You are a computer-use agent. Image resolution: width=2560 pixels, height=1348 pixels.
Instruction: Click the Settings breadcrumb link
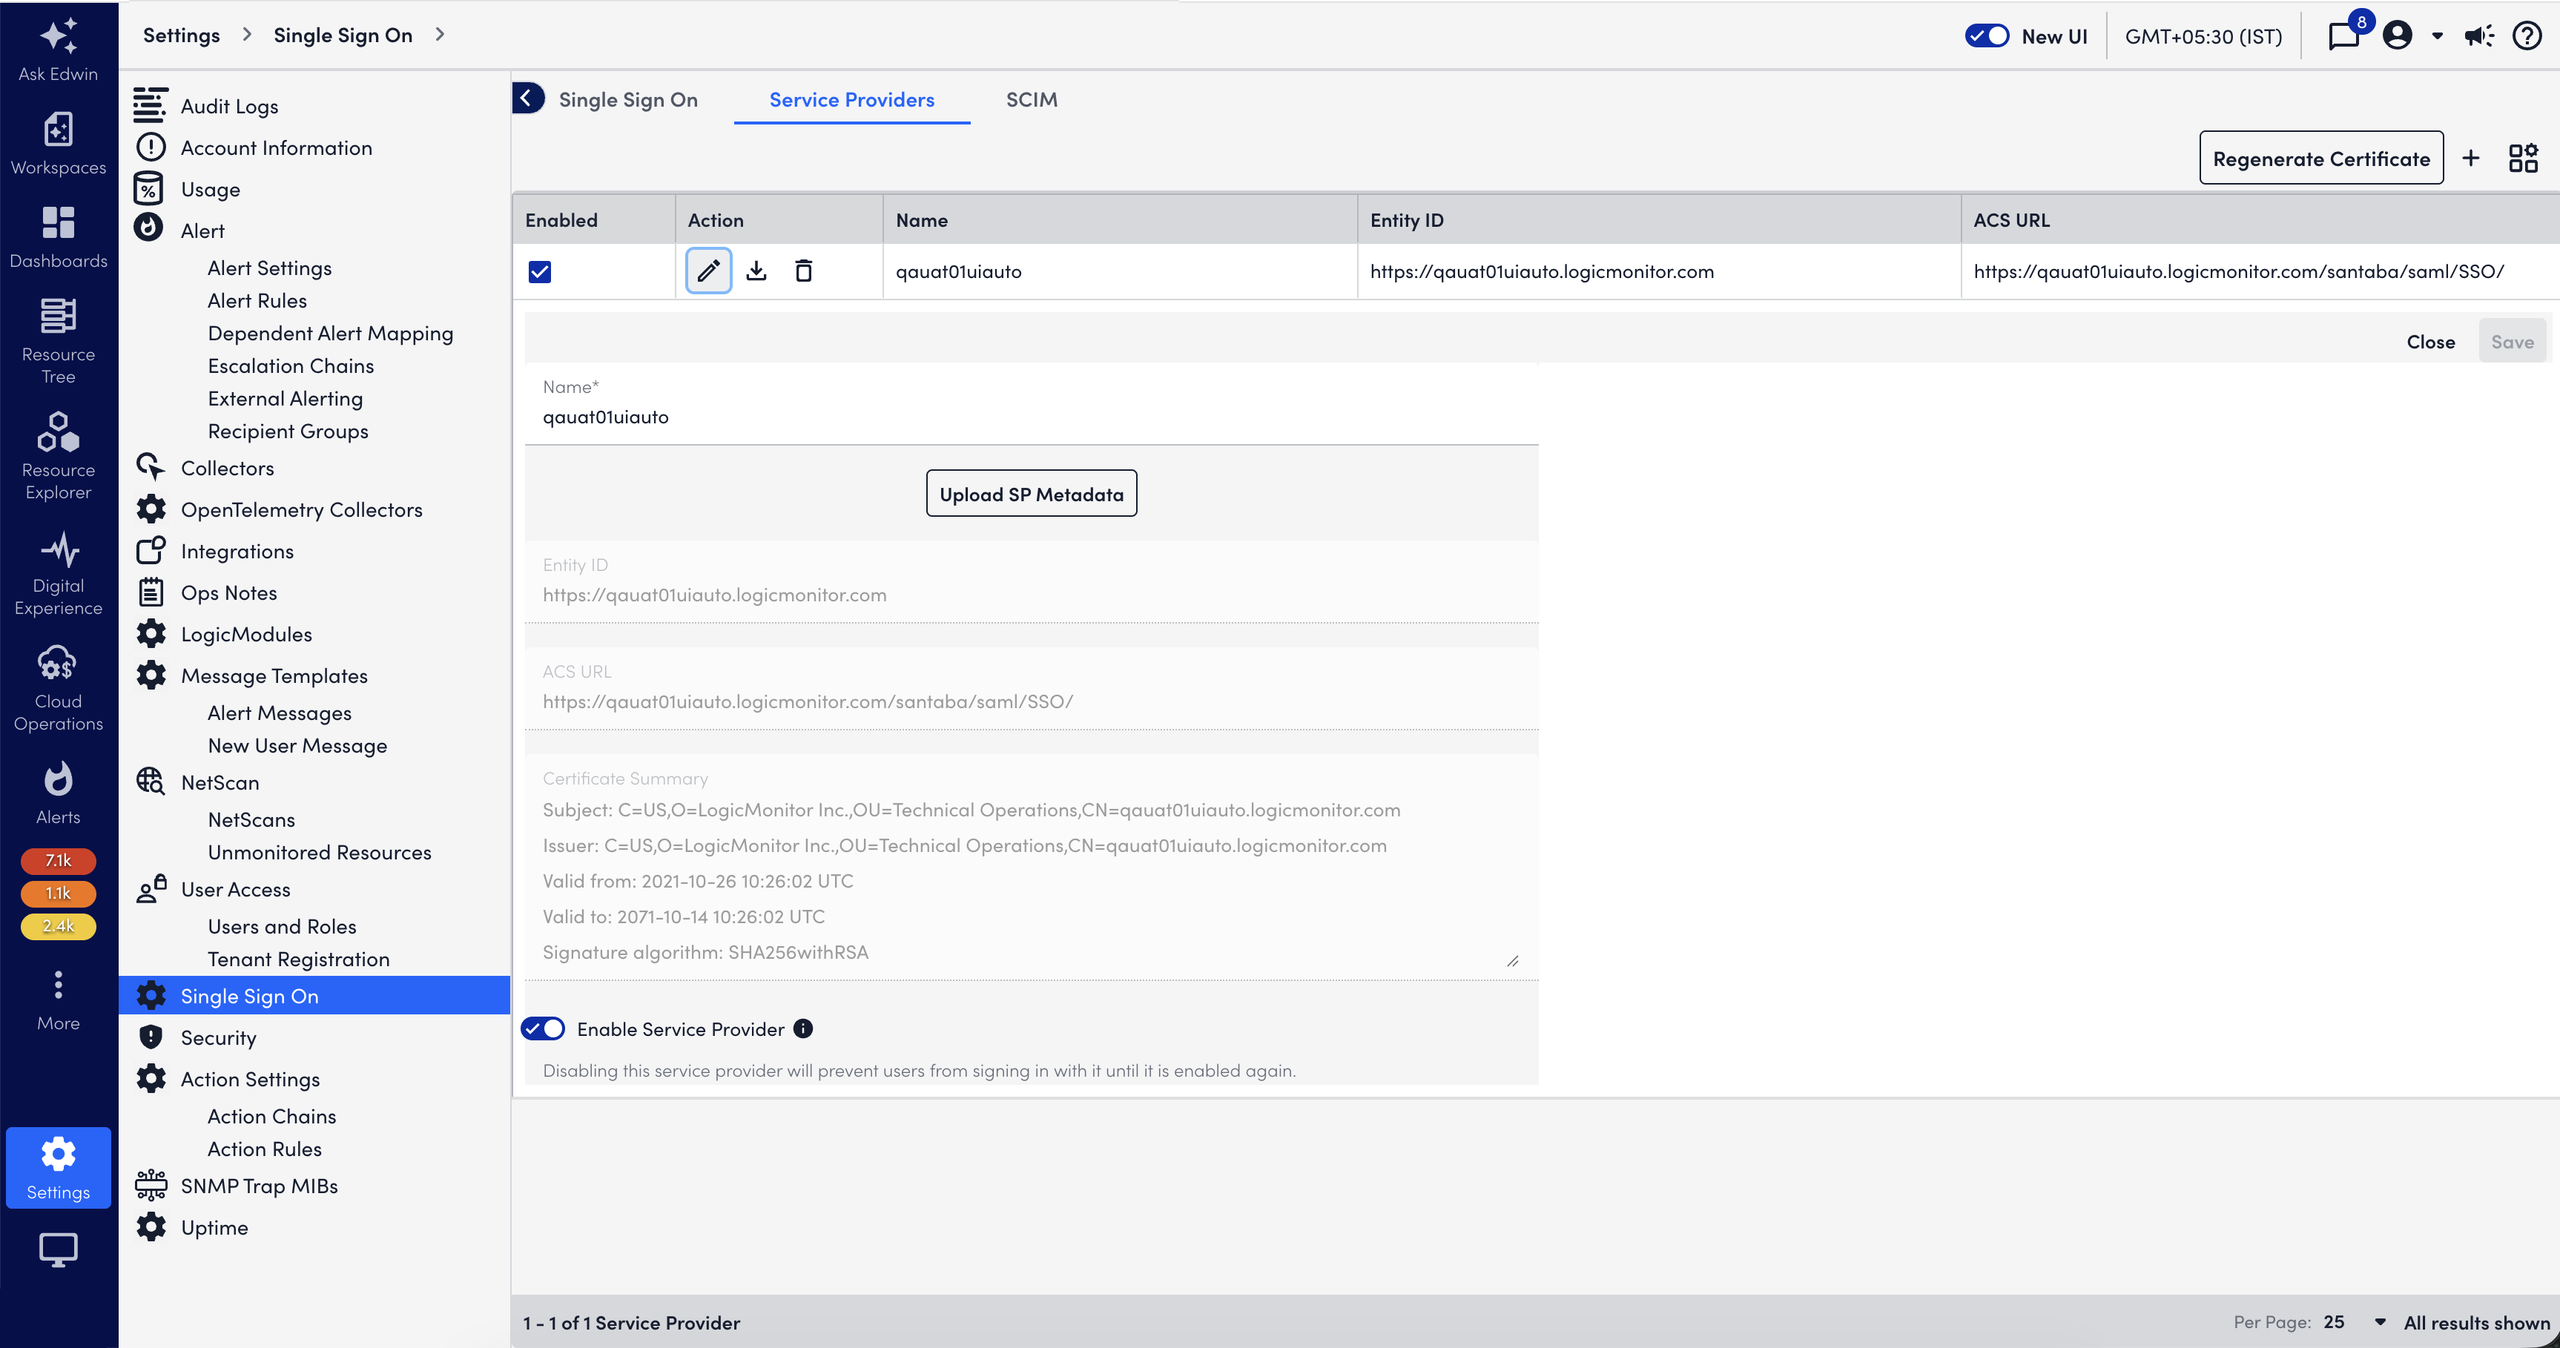pos(181,35)
